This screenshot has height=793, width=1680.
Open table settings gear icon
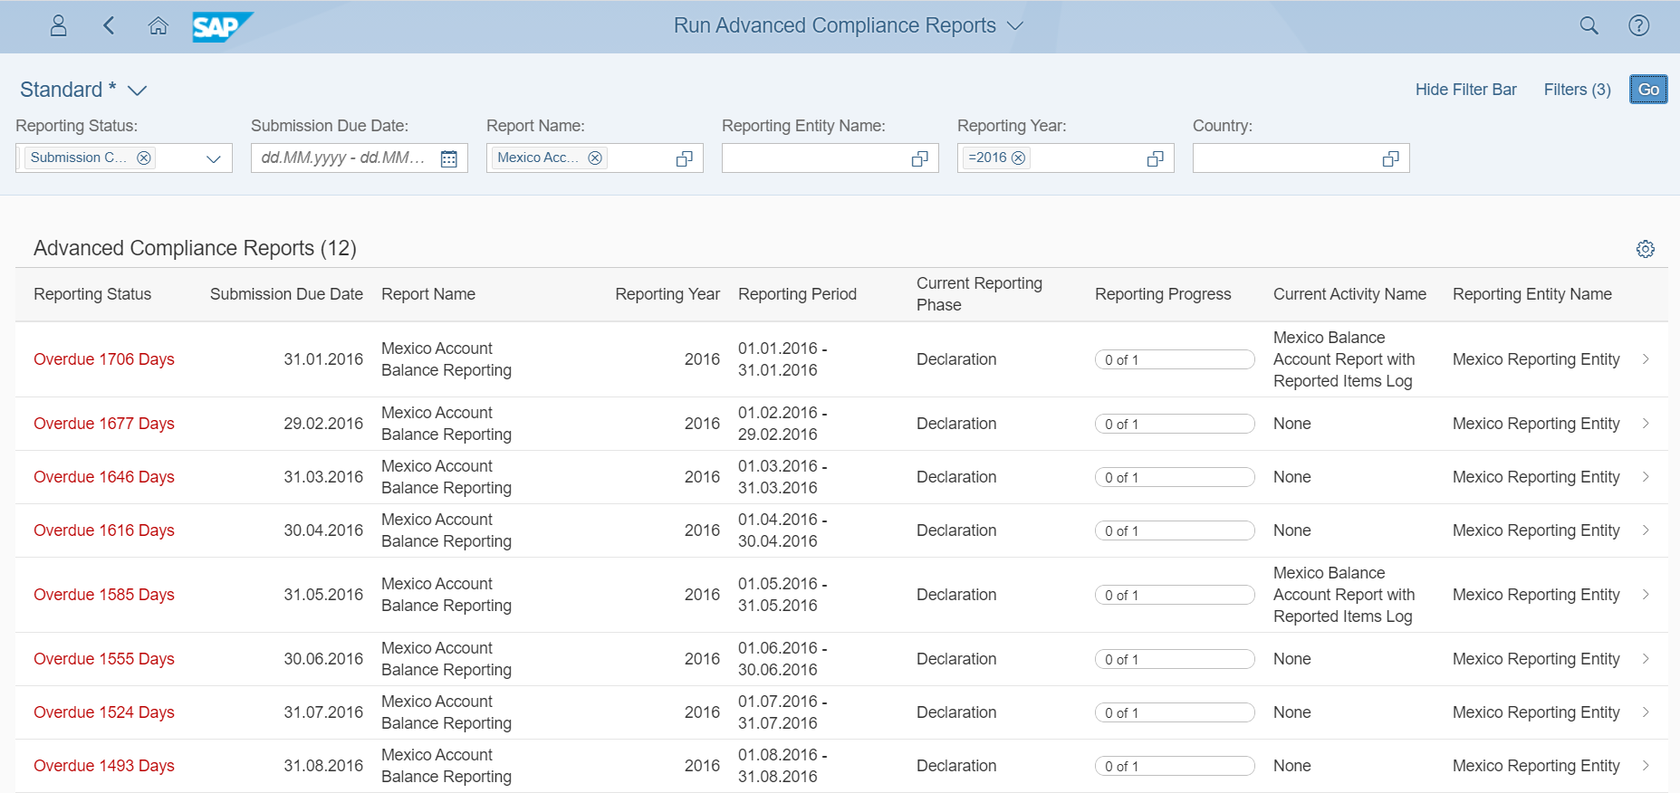click(x=1645, y=249)
